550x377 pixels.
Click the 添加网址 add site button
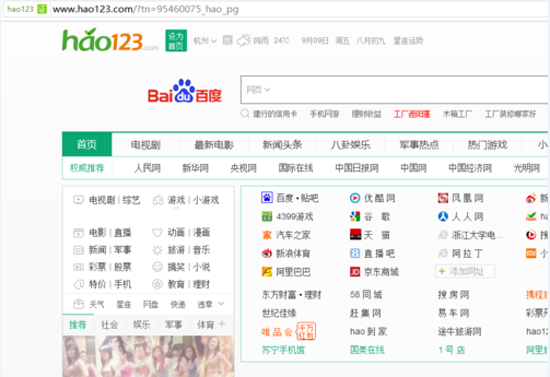click(465, 271)
